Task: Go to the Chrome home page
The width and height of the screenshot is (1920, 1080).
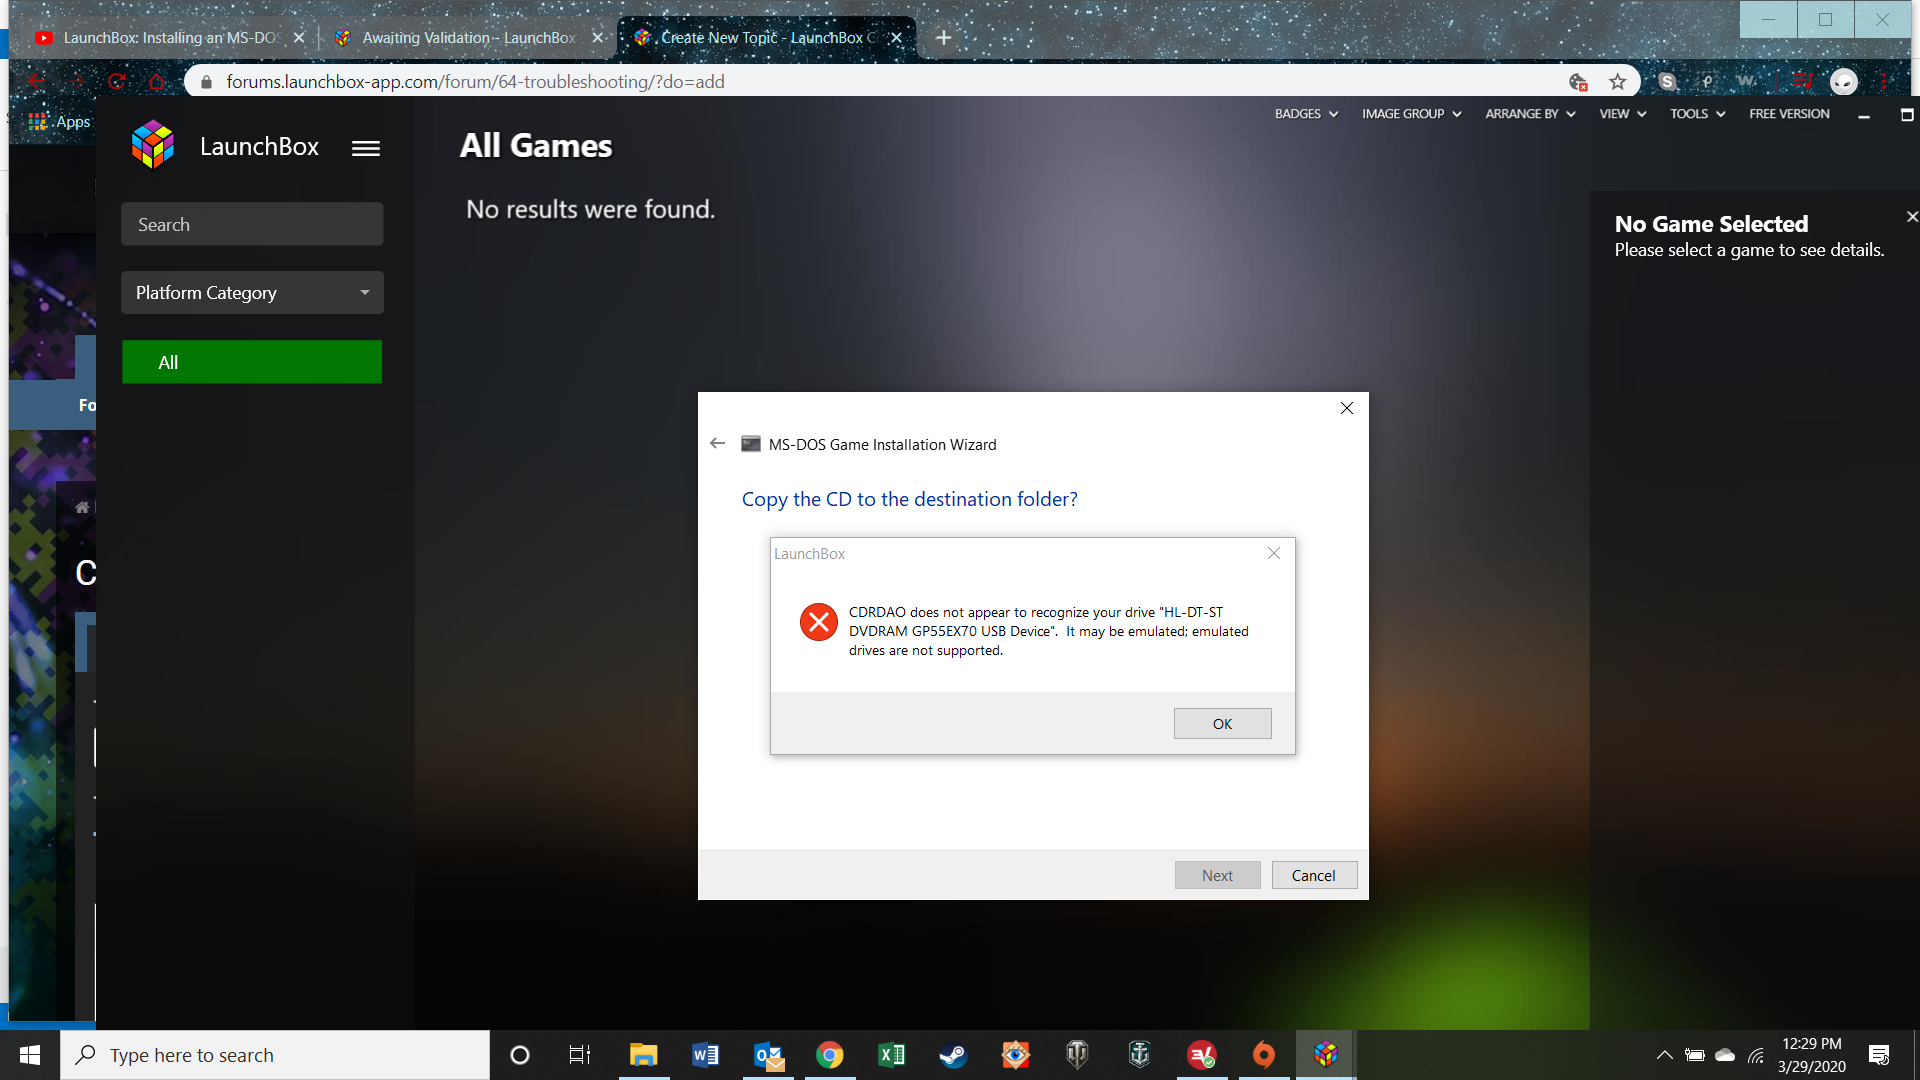Action: pos(157,82)
